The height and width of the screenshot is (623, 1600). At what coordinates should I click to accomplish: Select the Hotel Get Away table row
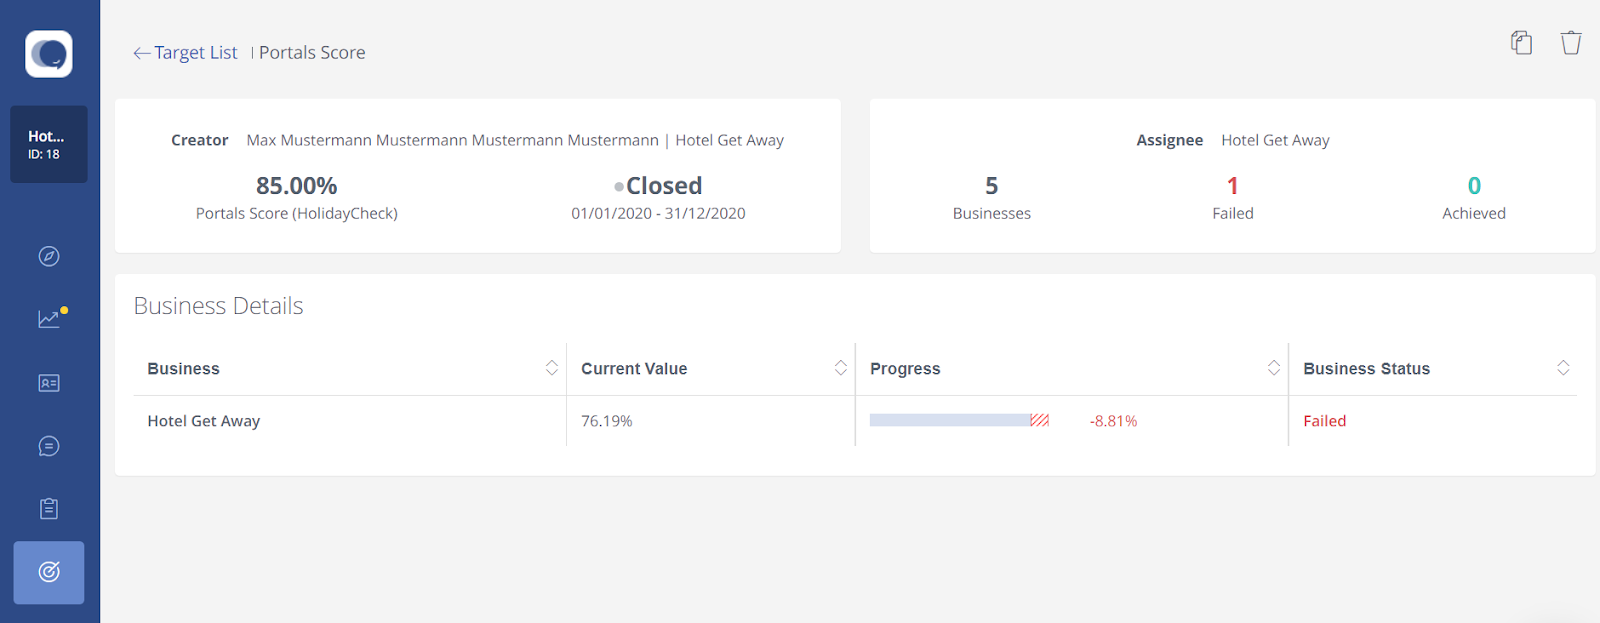coord(855,421)
